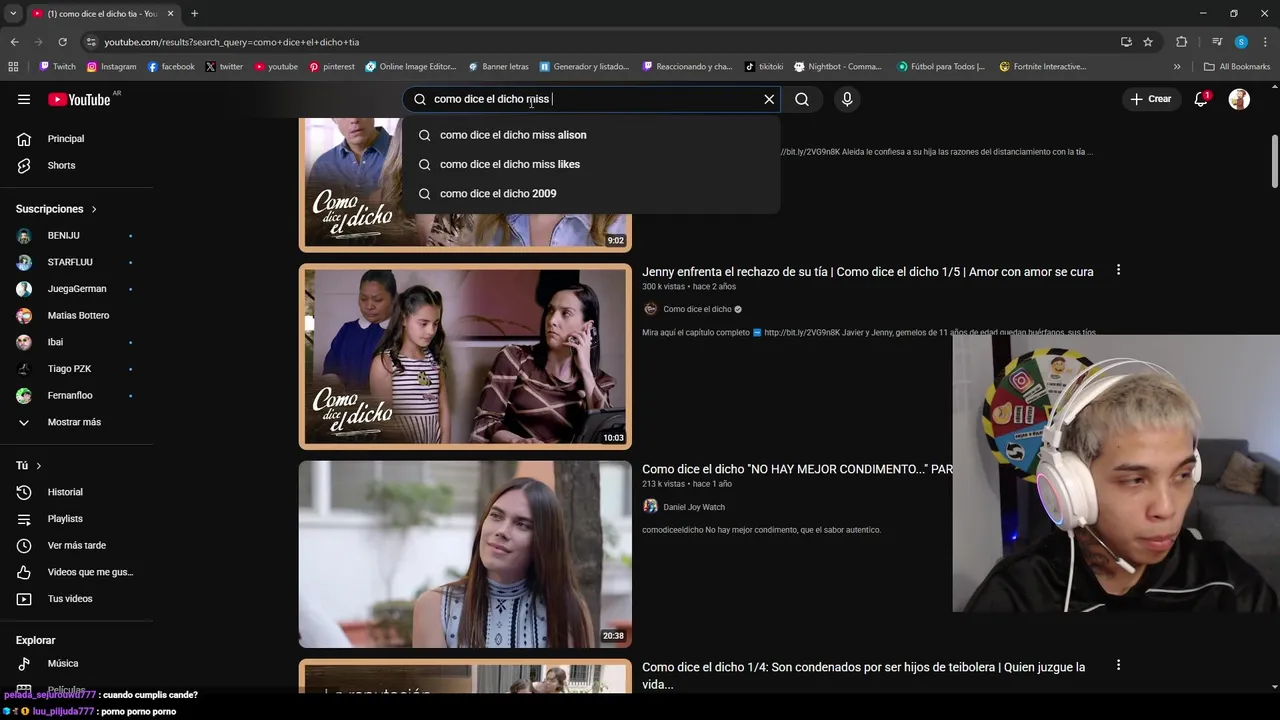Image resolution: width=1280 pixels, height=720 pixels.
Task: Open the twitter bookmark
Action: [x=224, y=67]
